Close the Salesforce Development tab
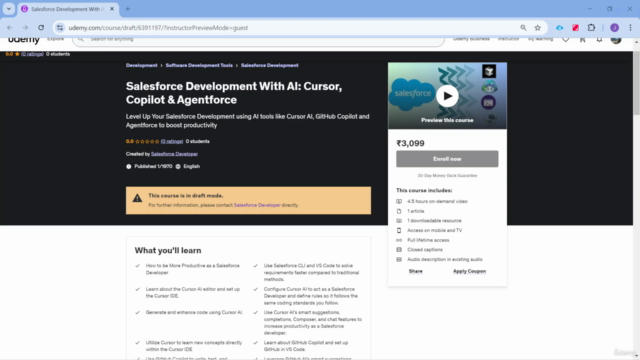The height and width of the screenshot is (360, 640). (x=112, y=9)
